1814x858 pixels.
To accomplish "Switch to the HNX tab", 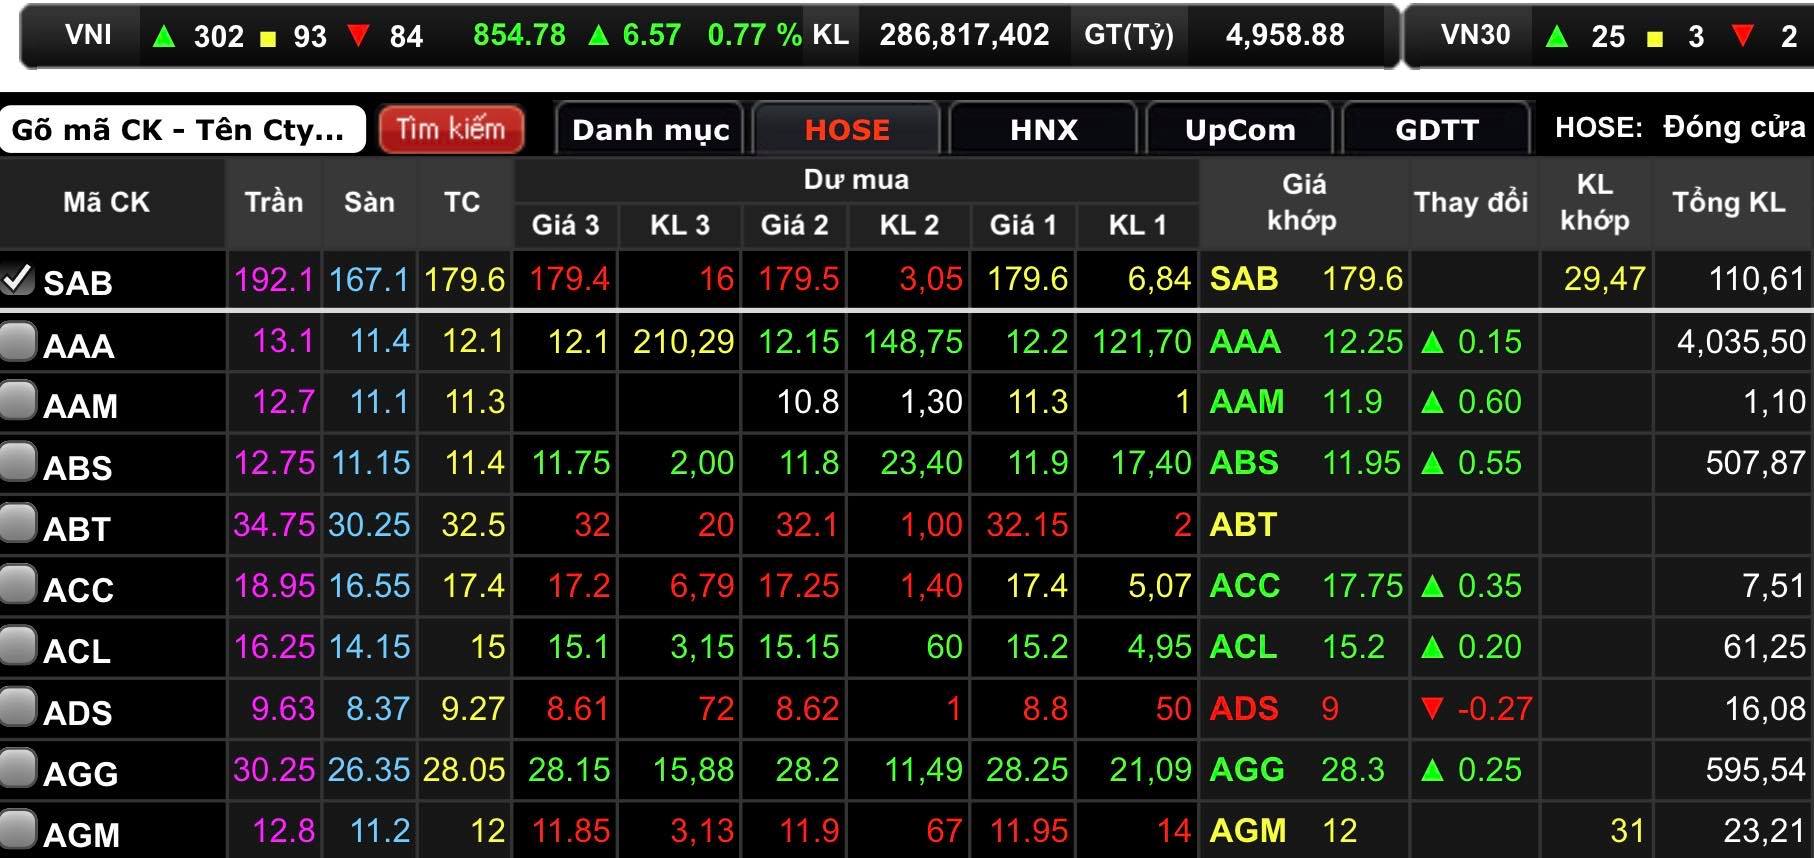I will (1043, 129).
